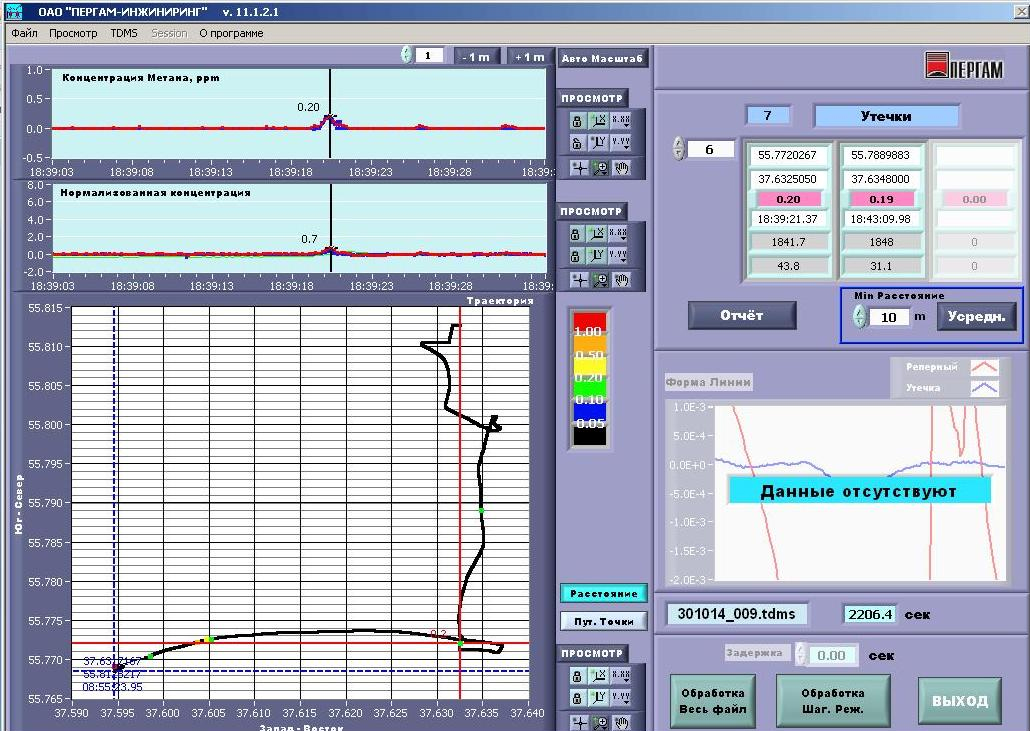Open the Файл menu
Viewport: 1030px width, 731px height.
point(24,33)
